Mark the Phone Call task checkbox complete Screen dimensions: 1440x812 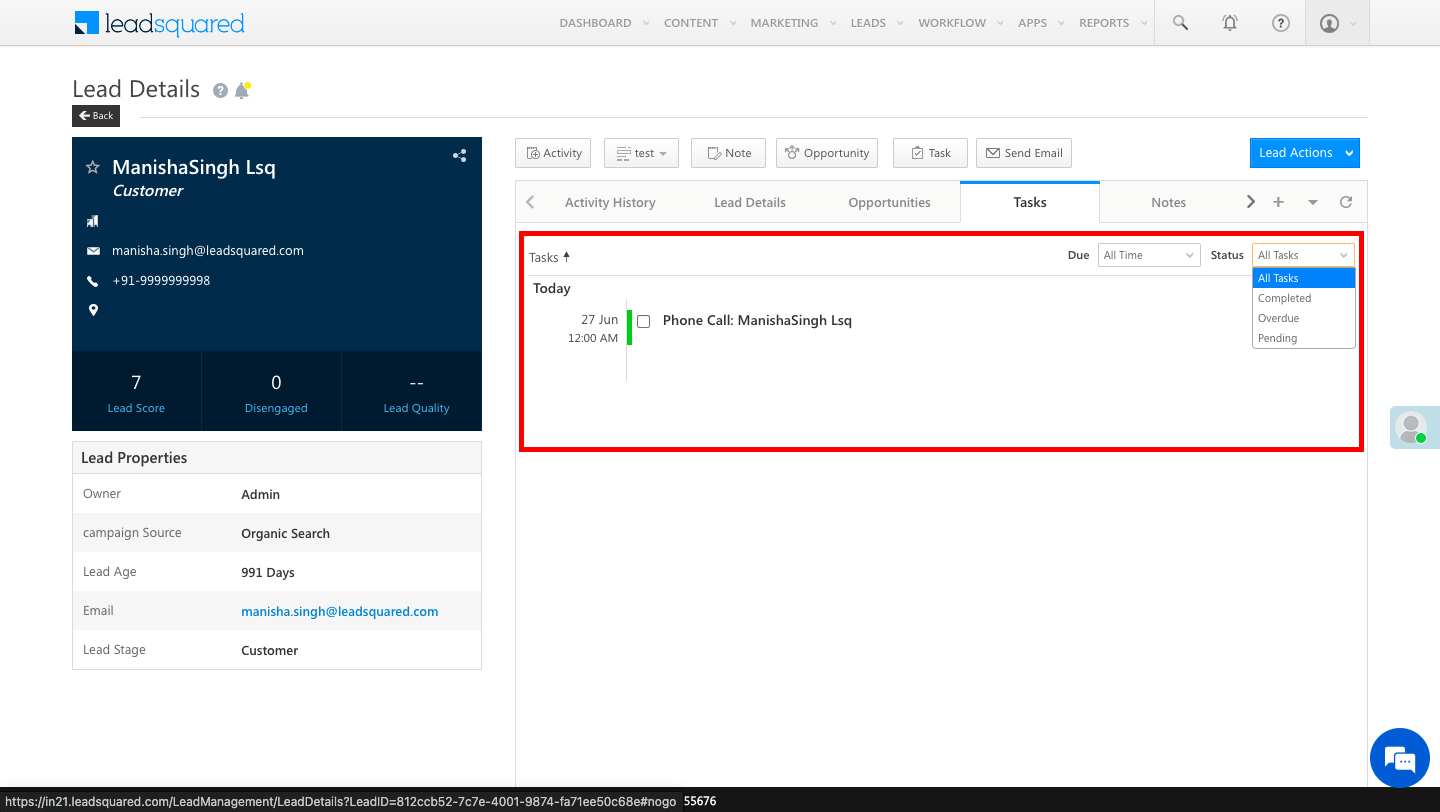pos(644,321)
